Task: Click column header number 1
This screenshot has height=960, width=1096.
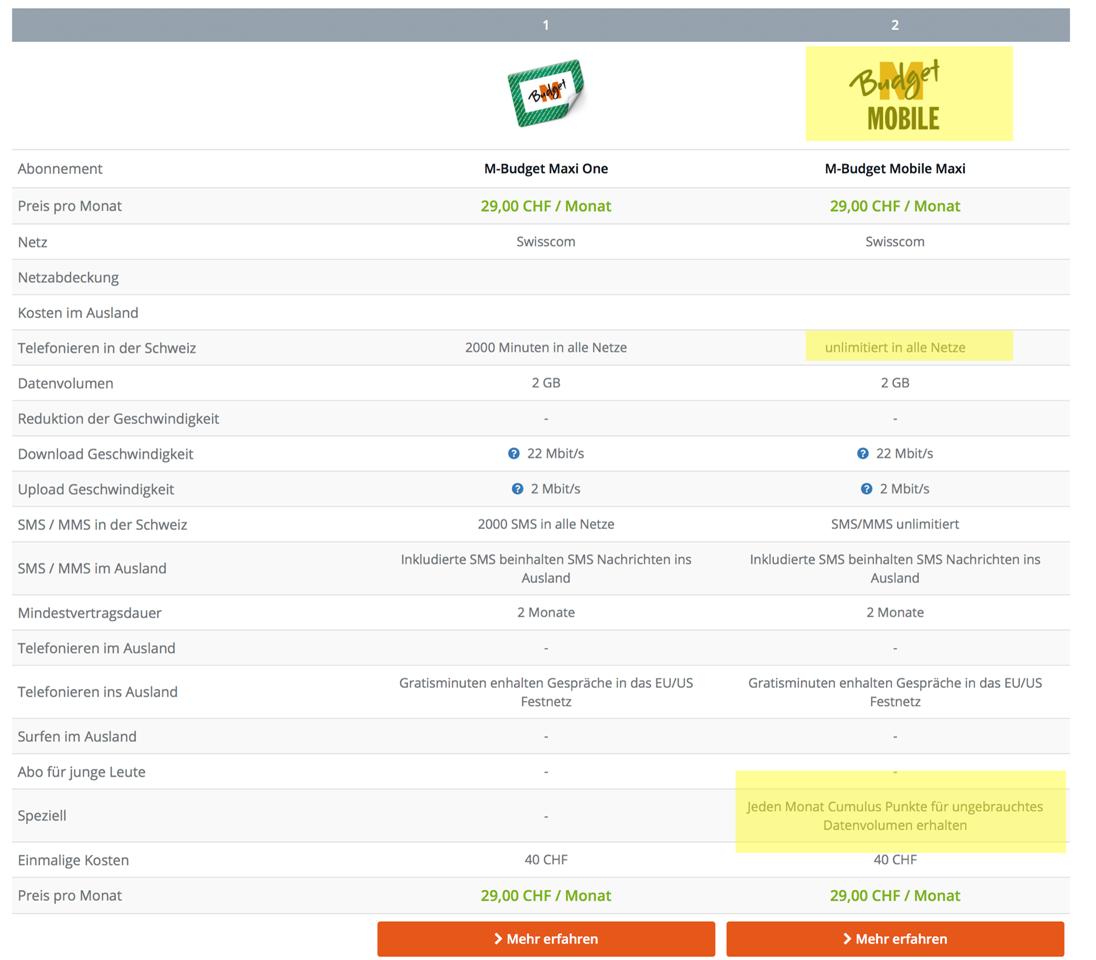Action: click(546, 25)
